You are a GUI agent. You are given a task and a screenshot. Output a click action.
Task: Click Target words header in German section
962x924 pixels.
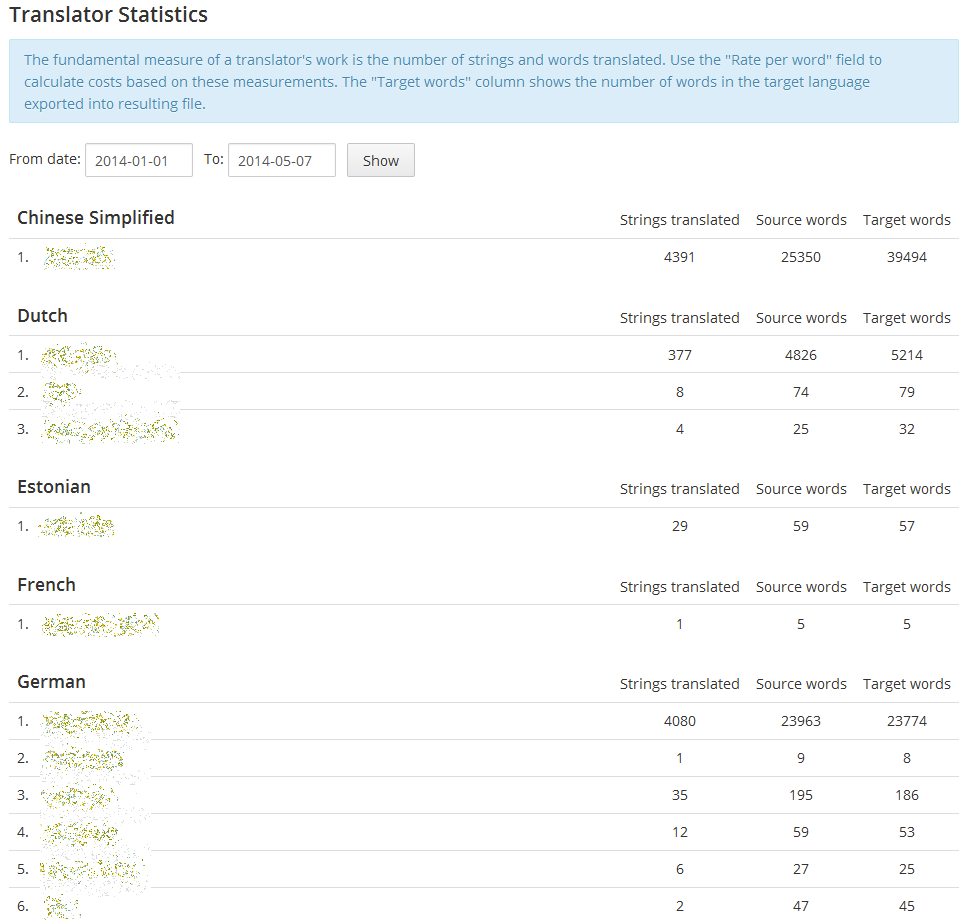pos(907,684)
